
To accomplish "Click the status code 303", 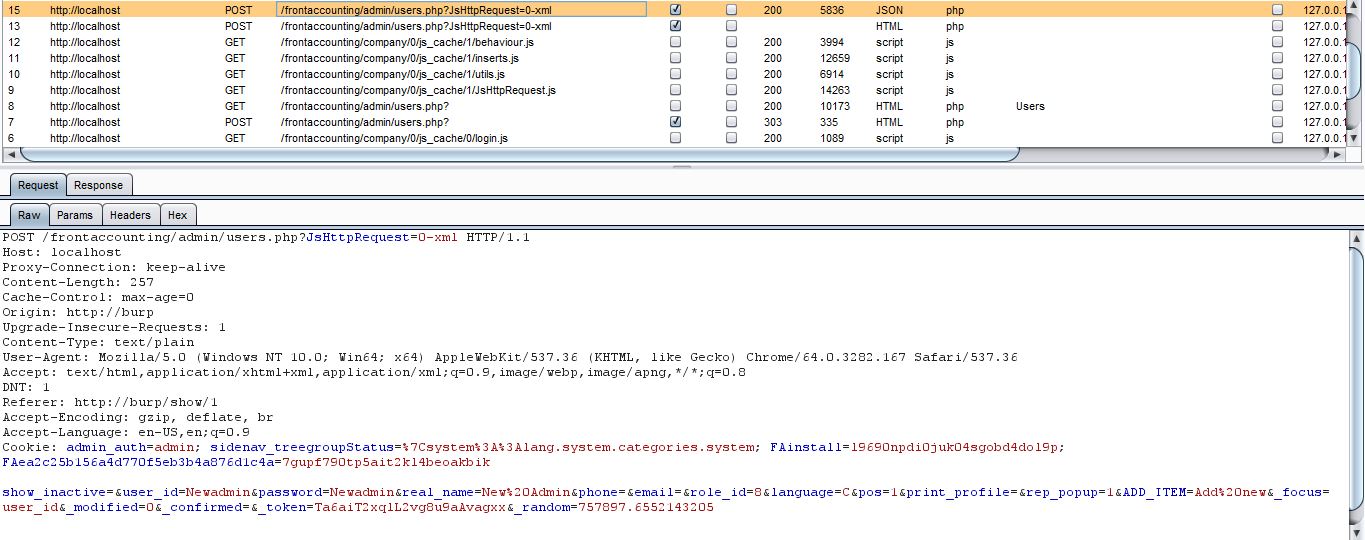I will click(x=772, y=122).
